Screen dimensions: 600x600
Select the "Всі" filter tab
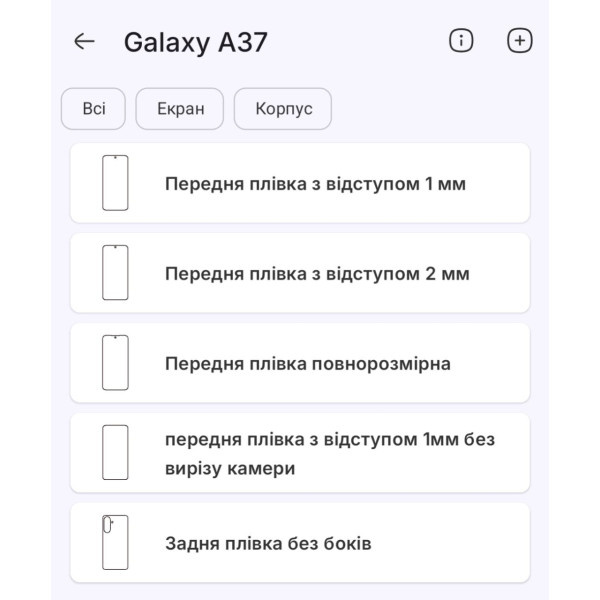coord(93,109)
